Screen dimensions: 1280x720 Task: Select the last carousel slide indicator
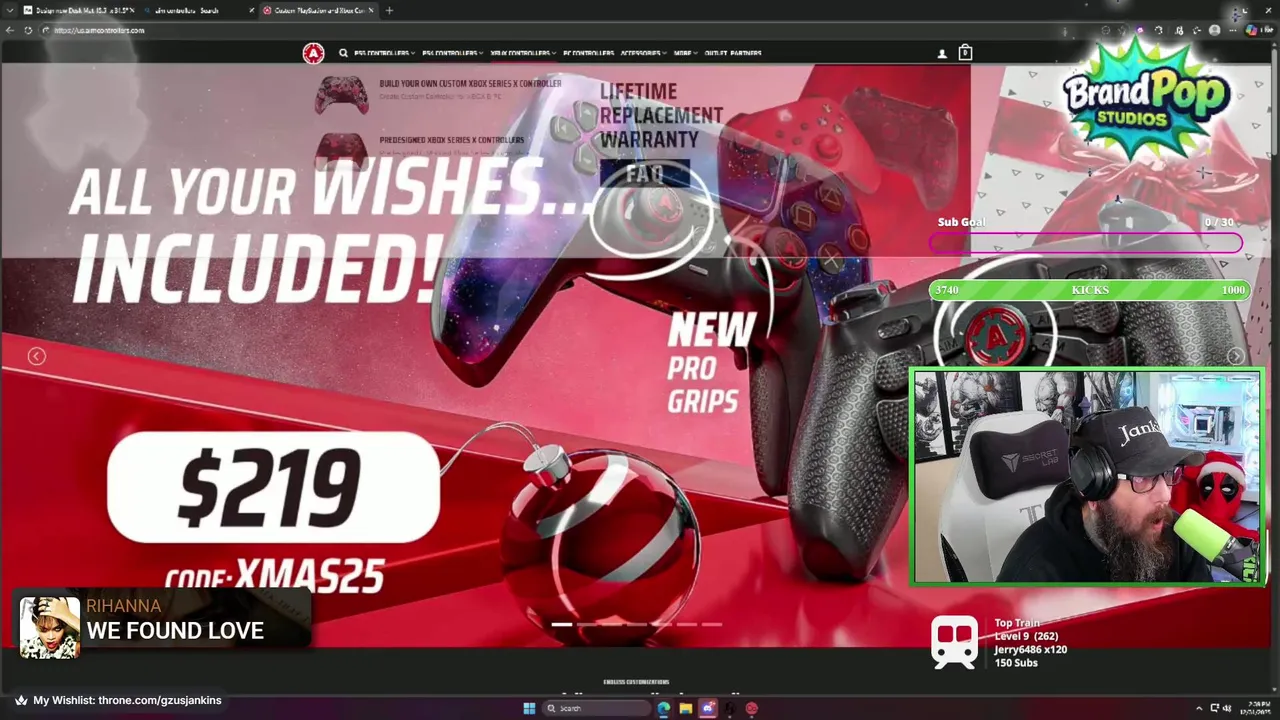point(712,624)
